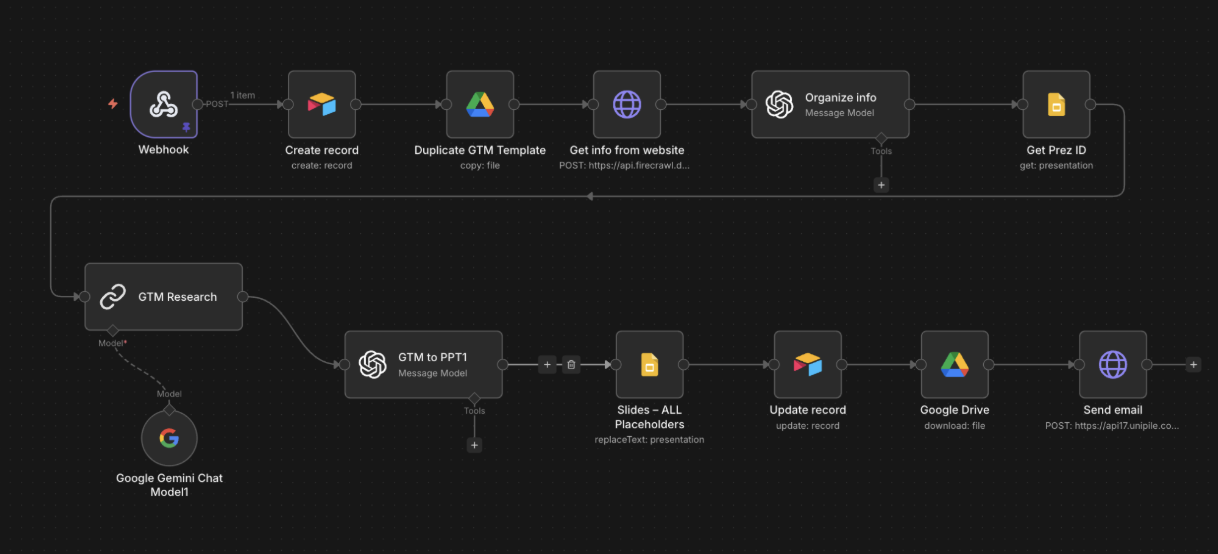
Task: Click the chain icon in GTM Research node
Action: 113,296
